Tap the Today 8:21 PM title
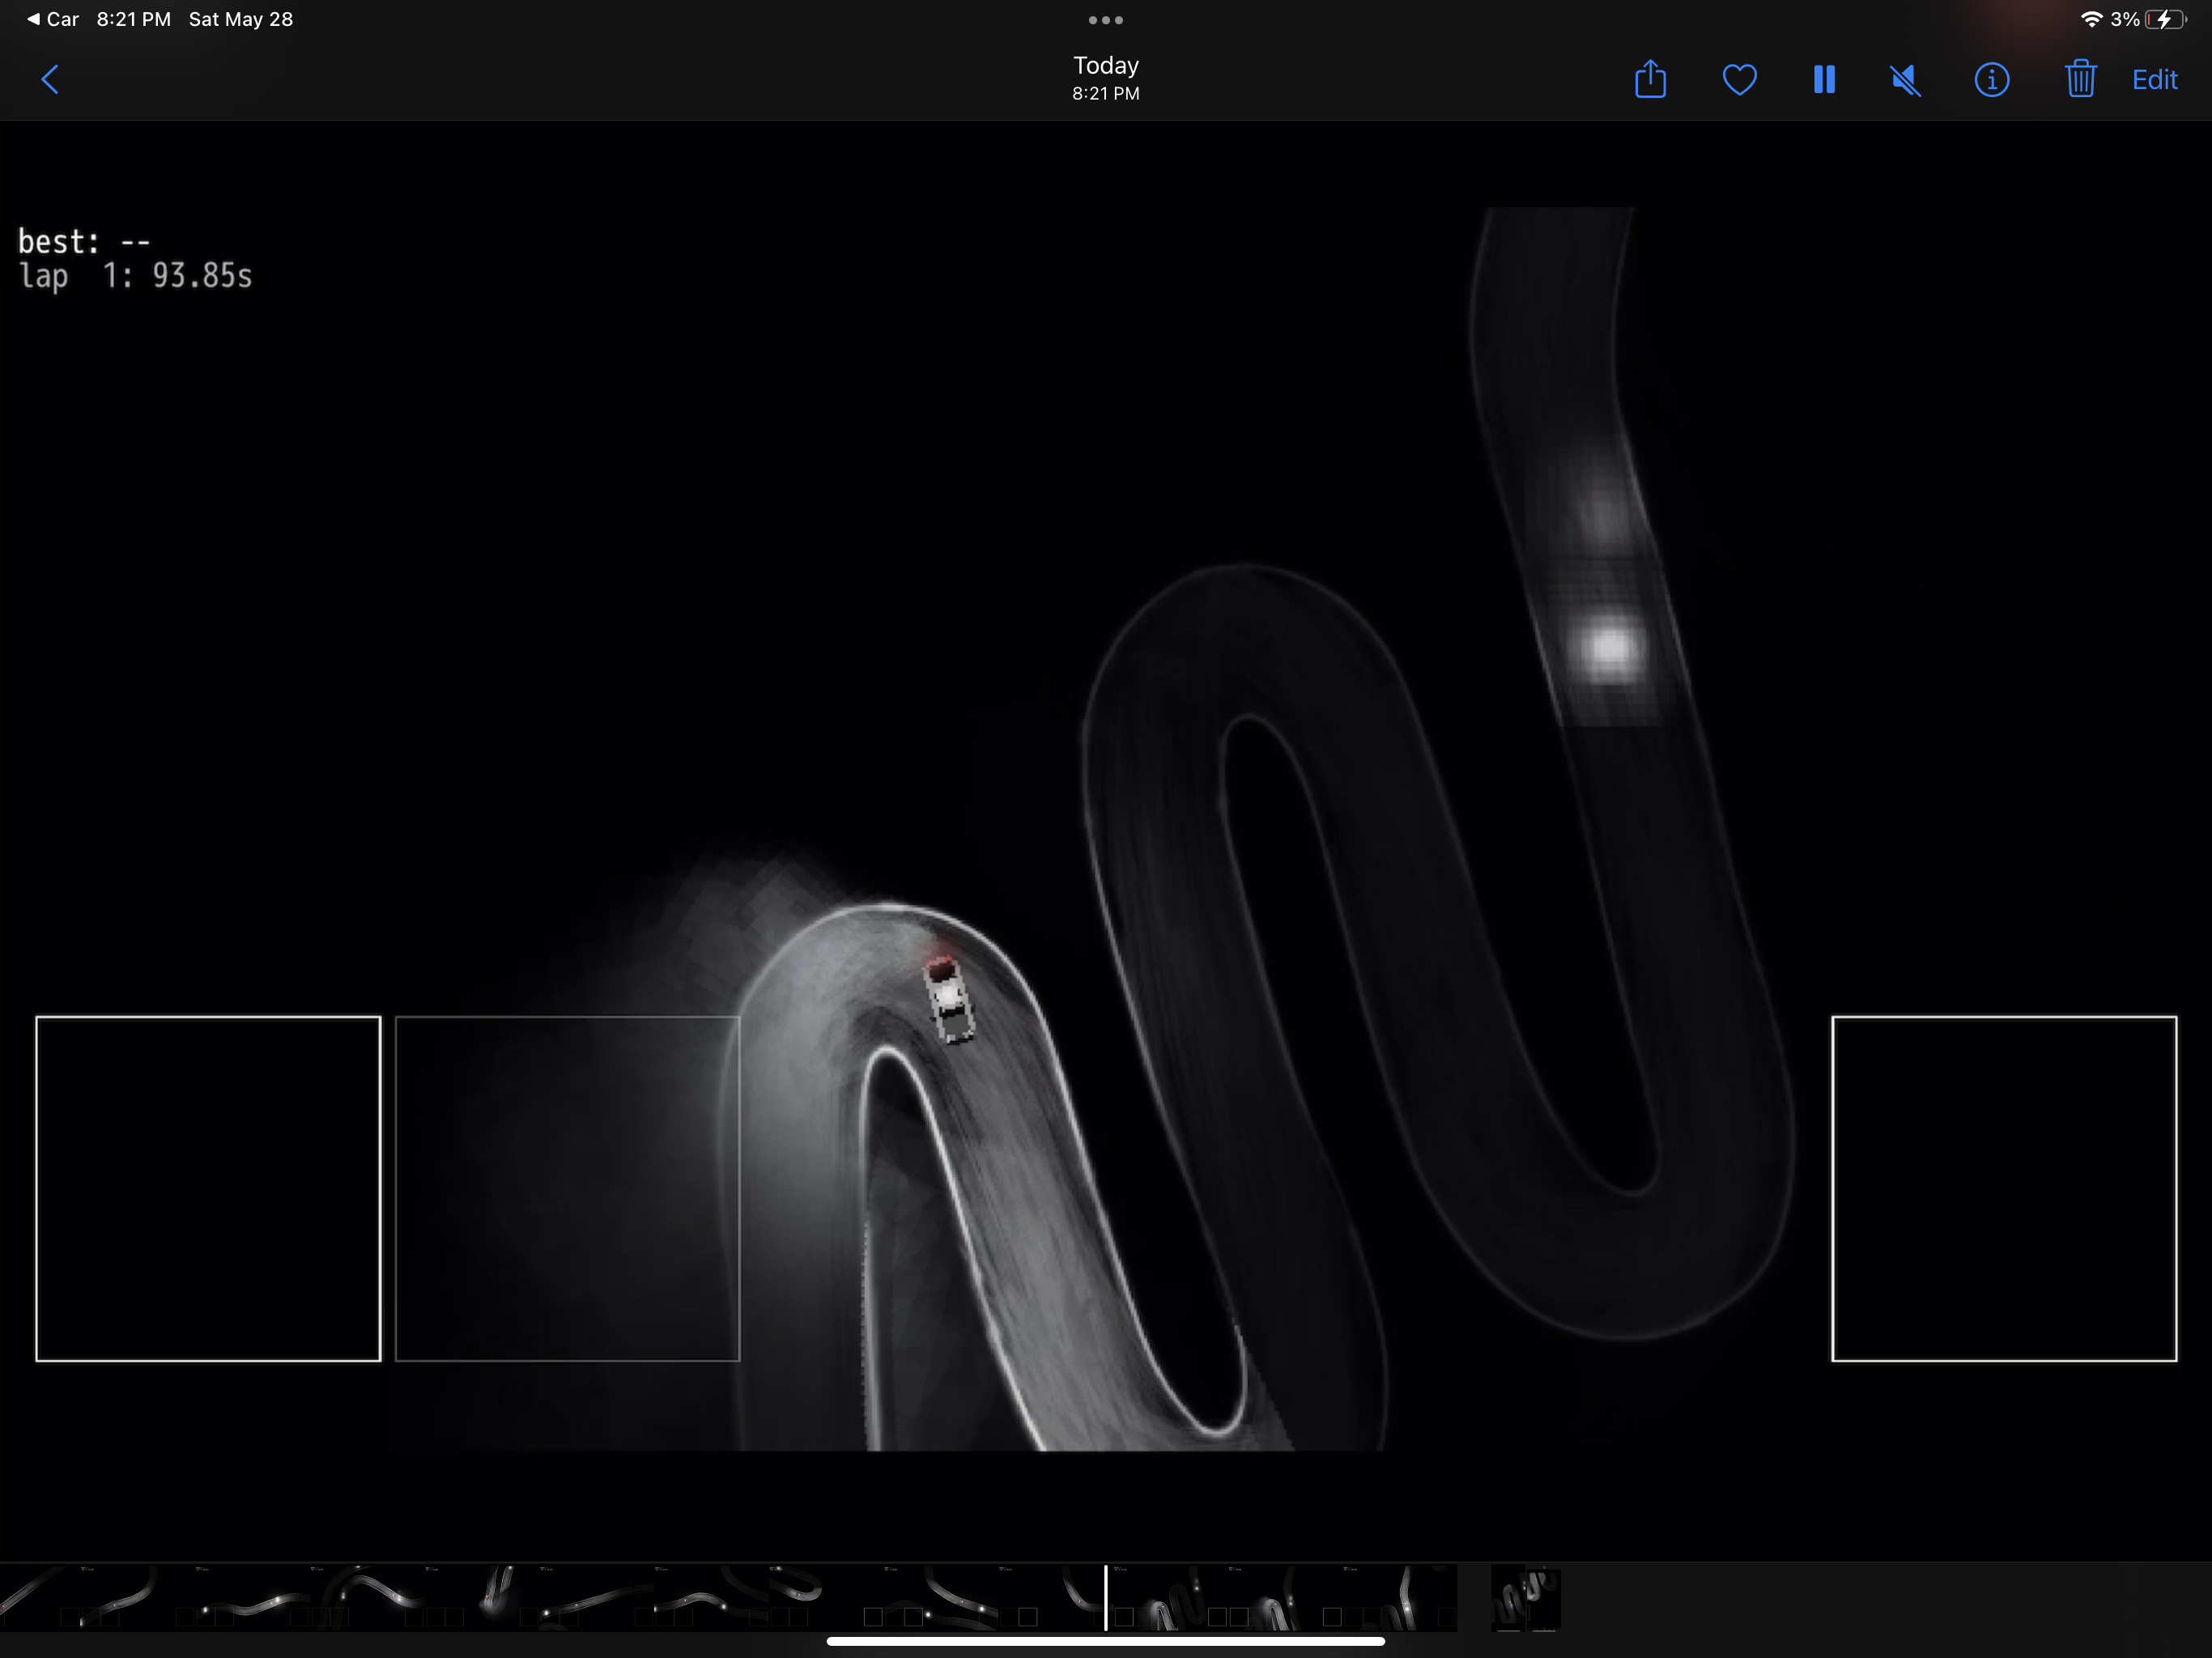Viewport: 2212px width, 1658px height. point(1105,78)
